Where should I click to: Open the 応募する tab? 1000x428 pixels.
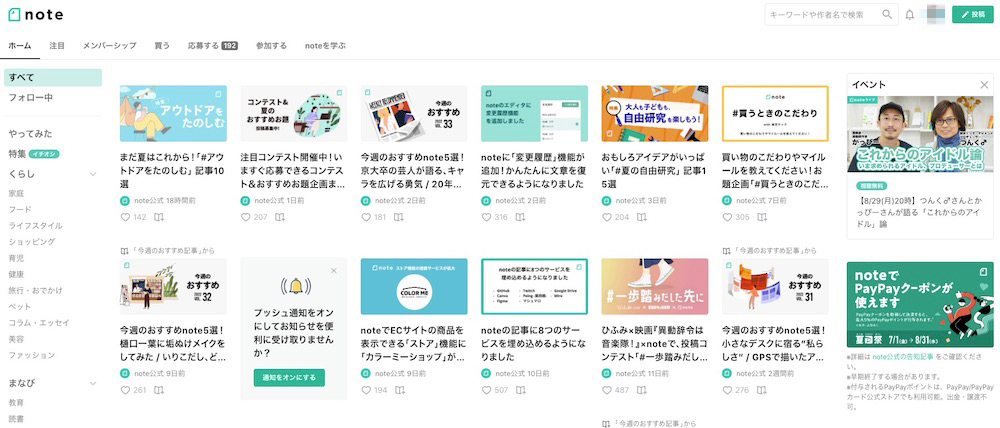(212, 46)
